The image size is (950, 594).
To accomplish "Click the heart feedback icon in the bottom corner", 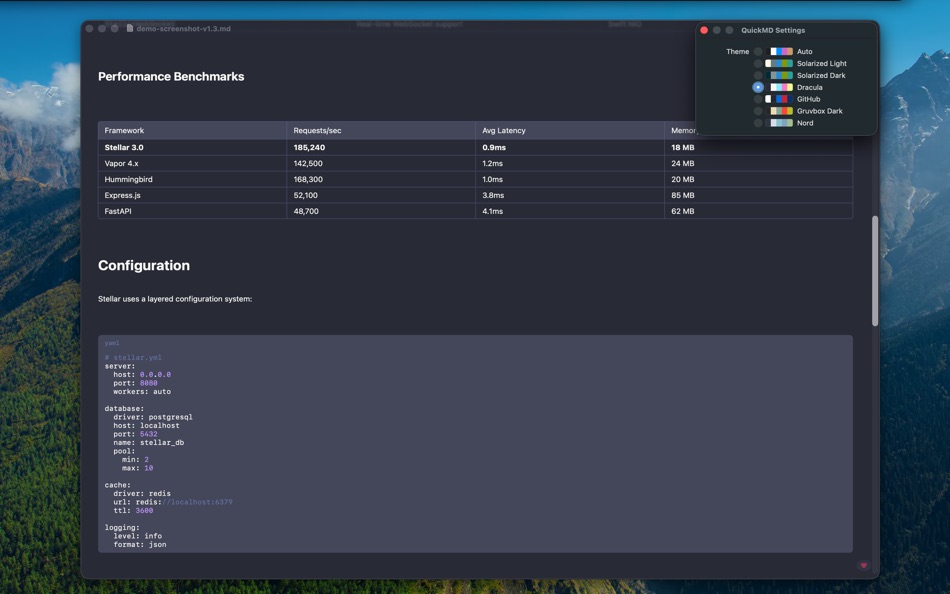I will pyautogui.click(x=862, y=565).
